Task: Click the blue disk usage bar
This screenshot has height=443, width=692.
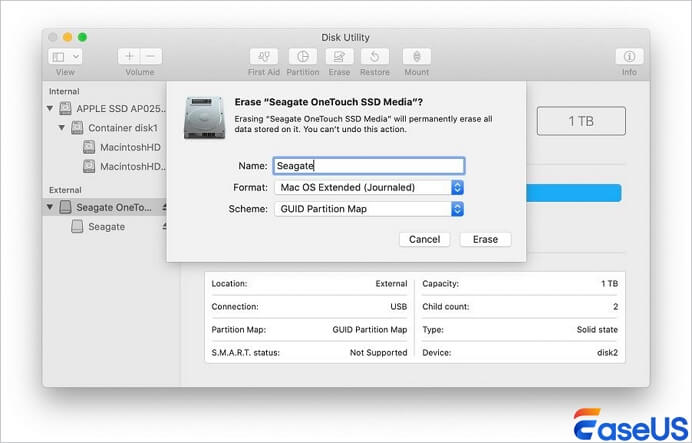Action: click(x=574, y=193)
